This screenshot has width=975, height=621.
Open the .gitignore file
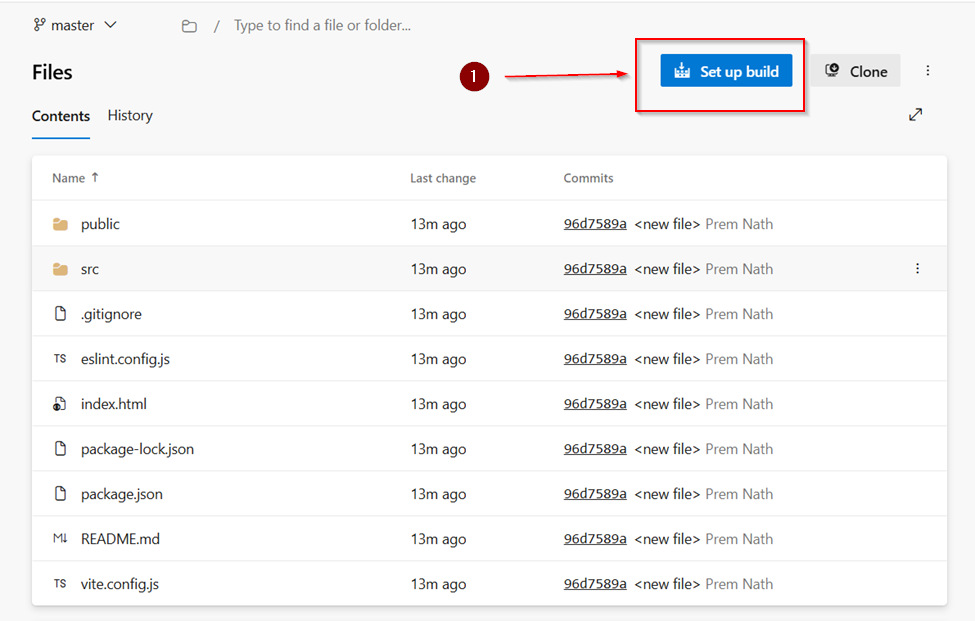[111, 314]
